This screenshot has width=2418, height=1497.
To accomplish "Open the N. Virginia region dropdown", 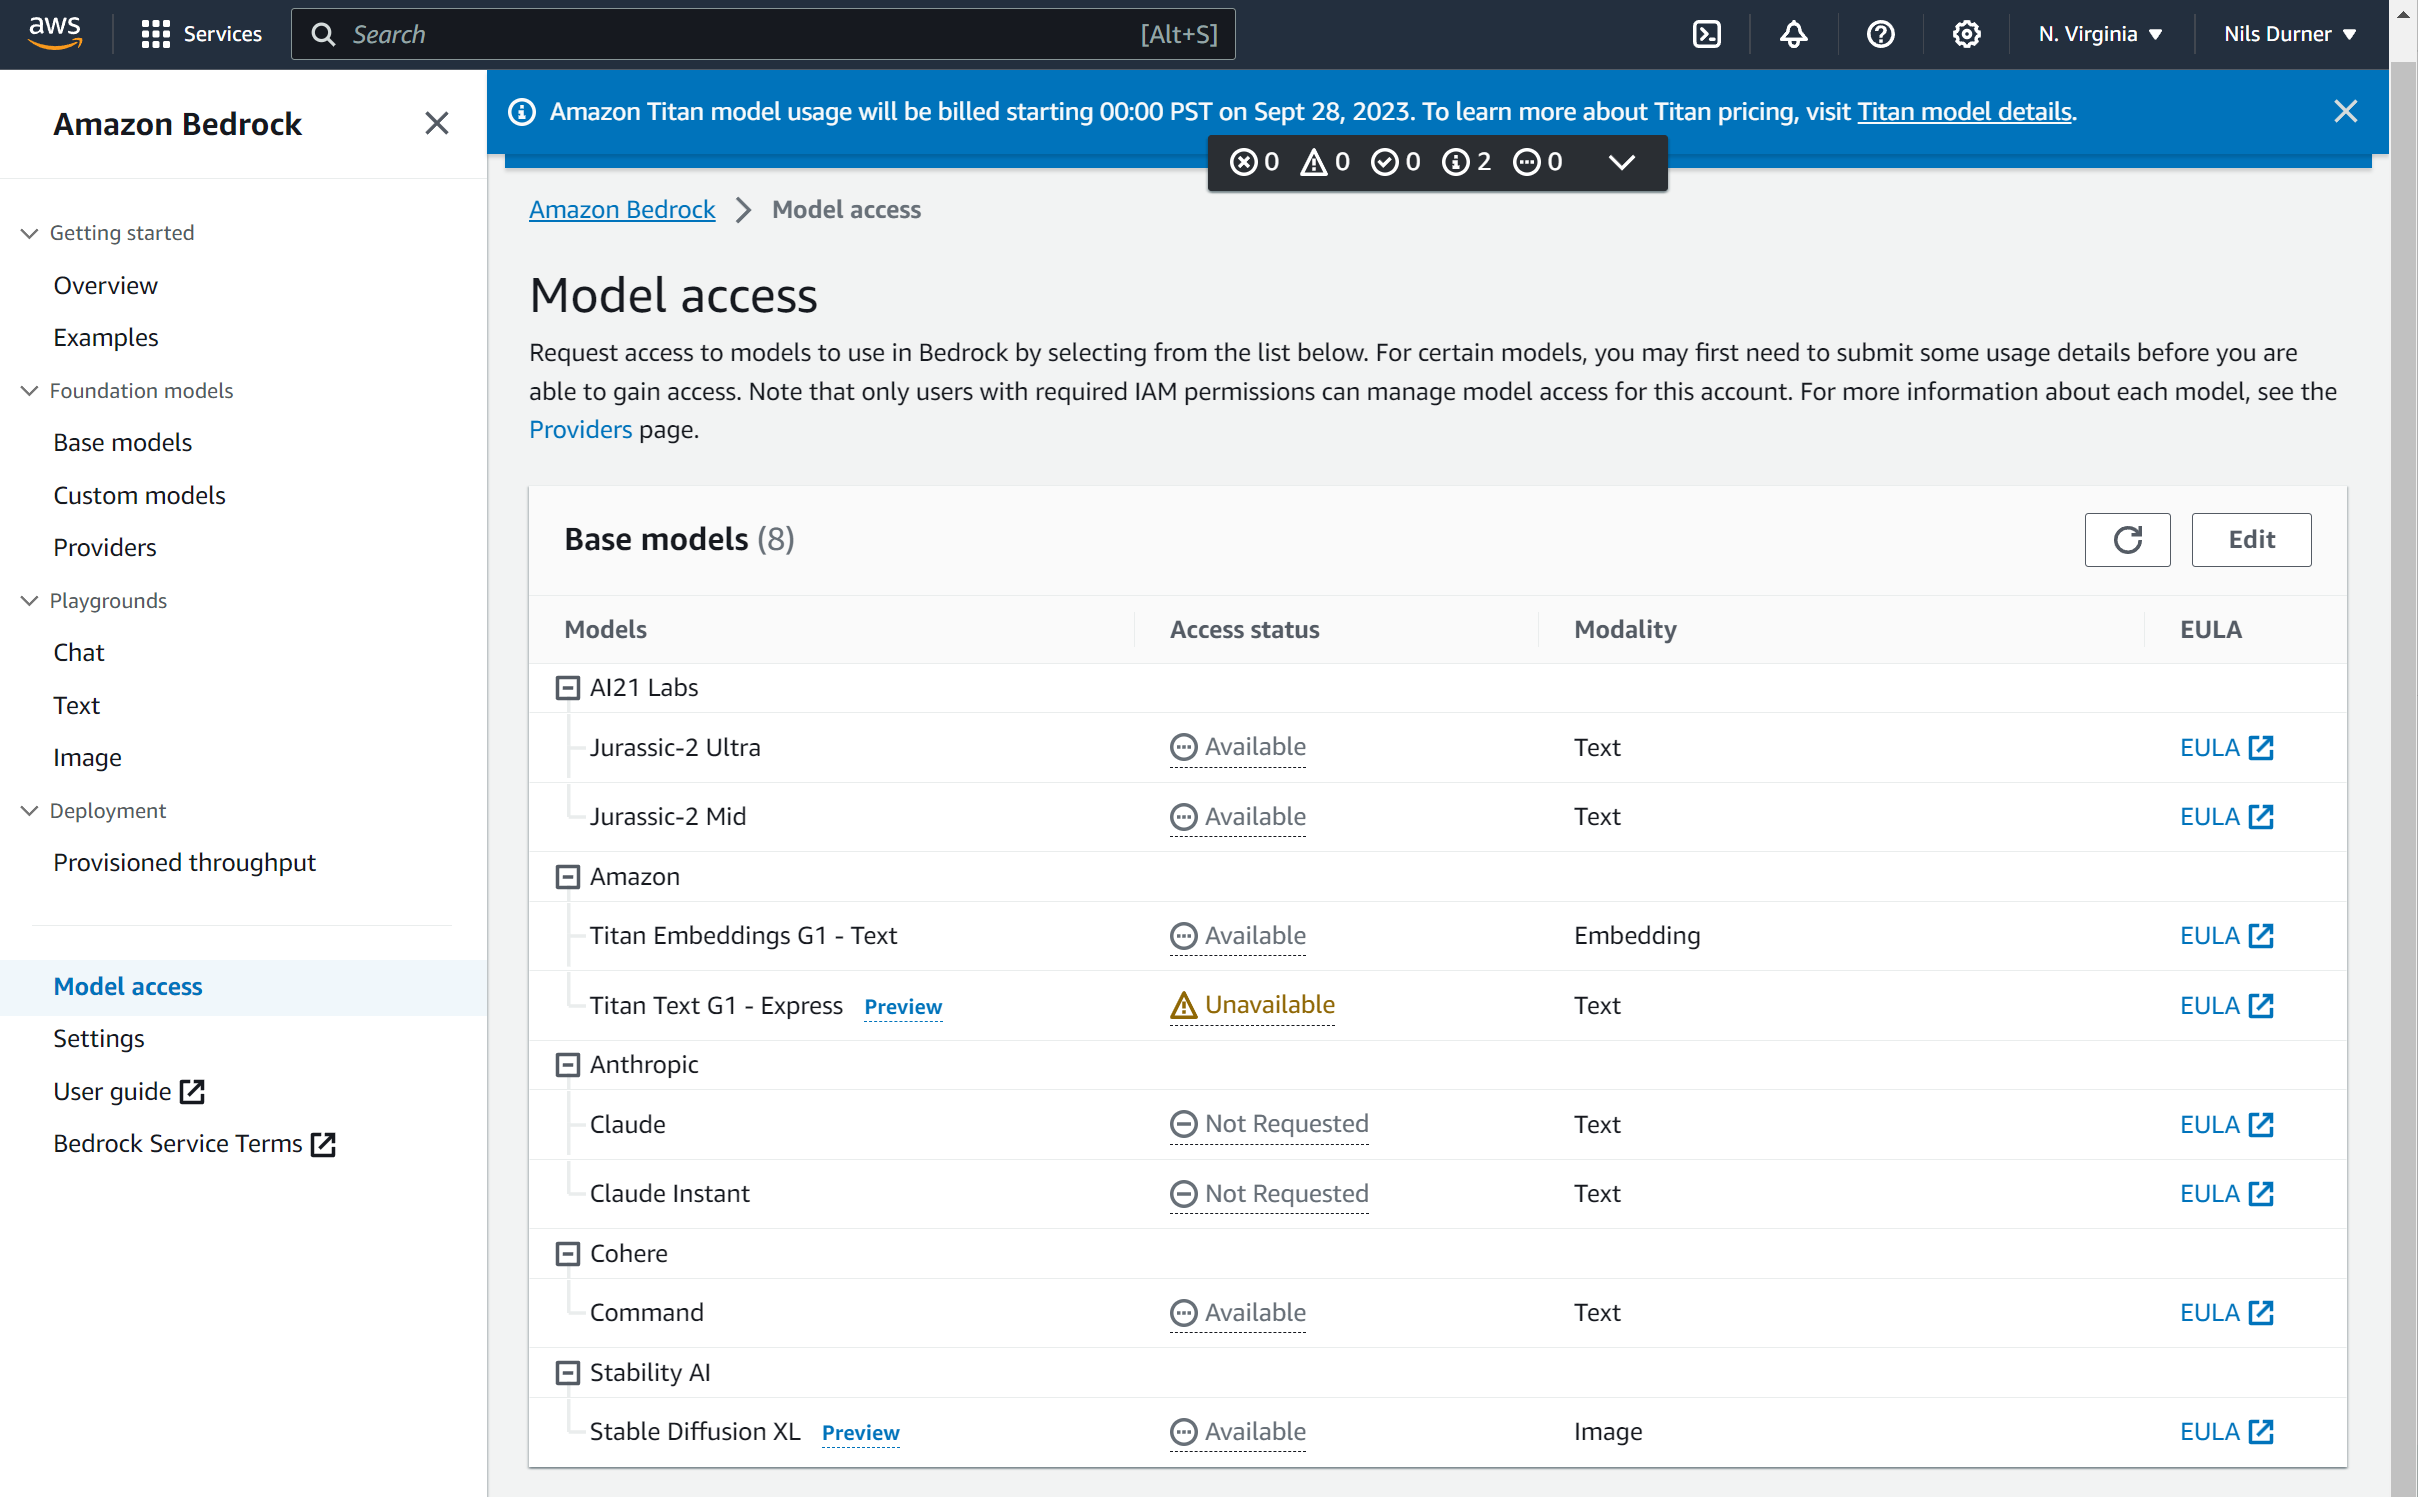I will coord(2100,34).
